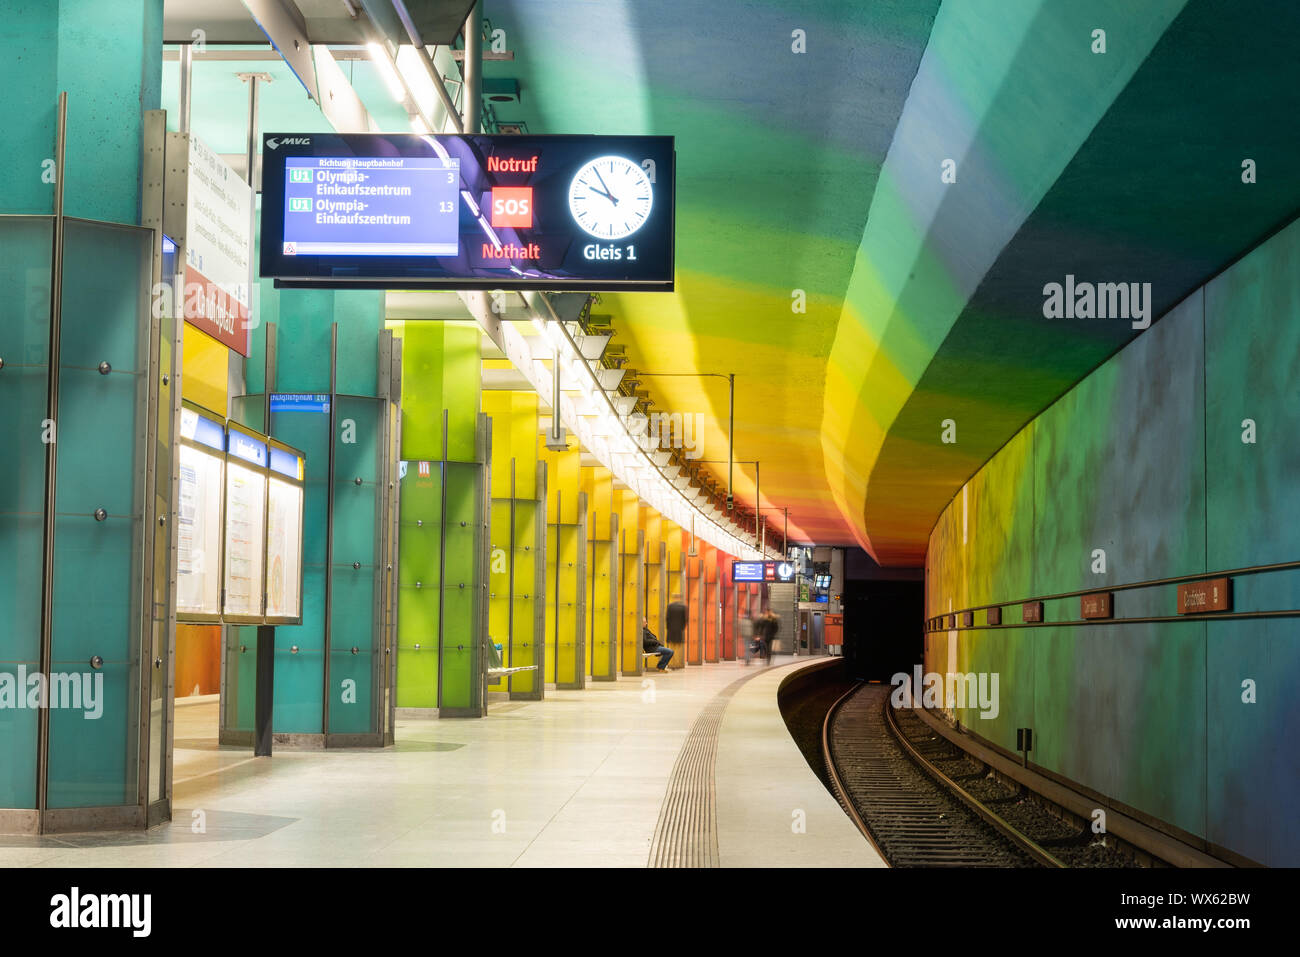Click the 'Nothalt' label

coord(510,251)
